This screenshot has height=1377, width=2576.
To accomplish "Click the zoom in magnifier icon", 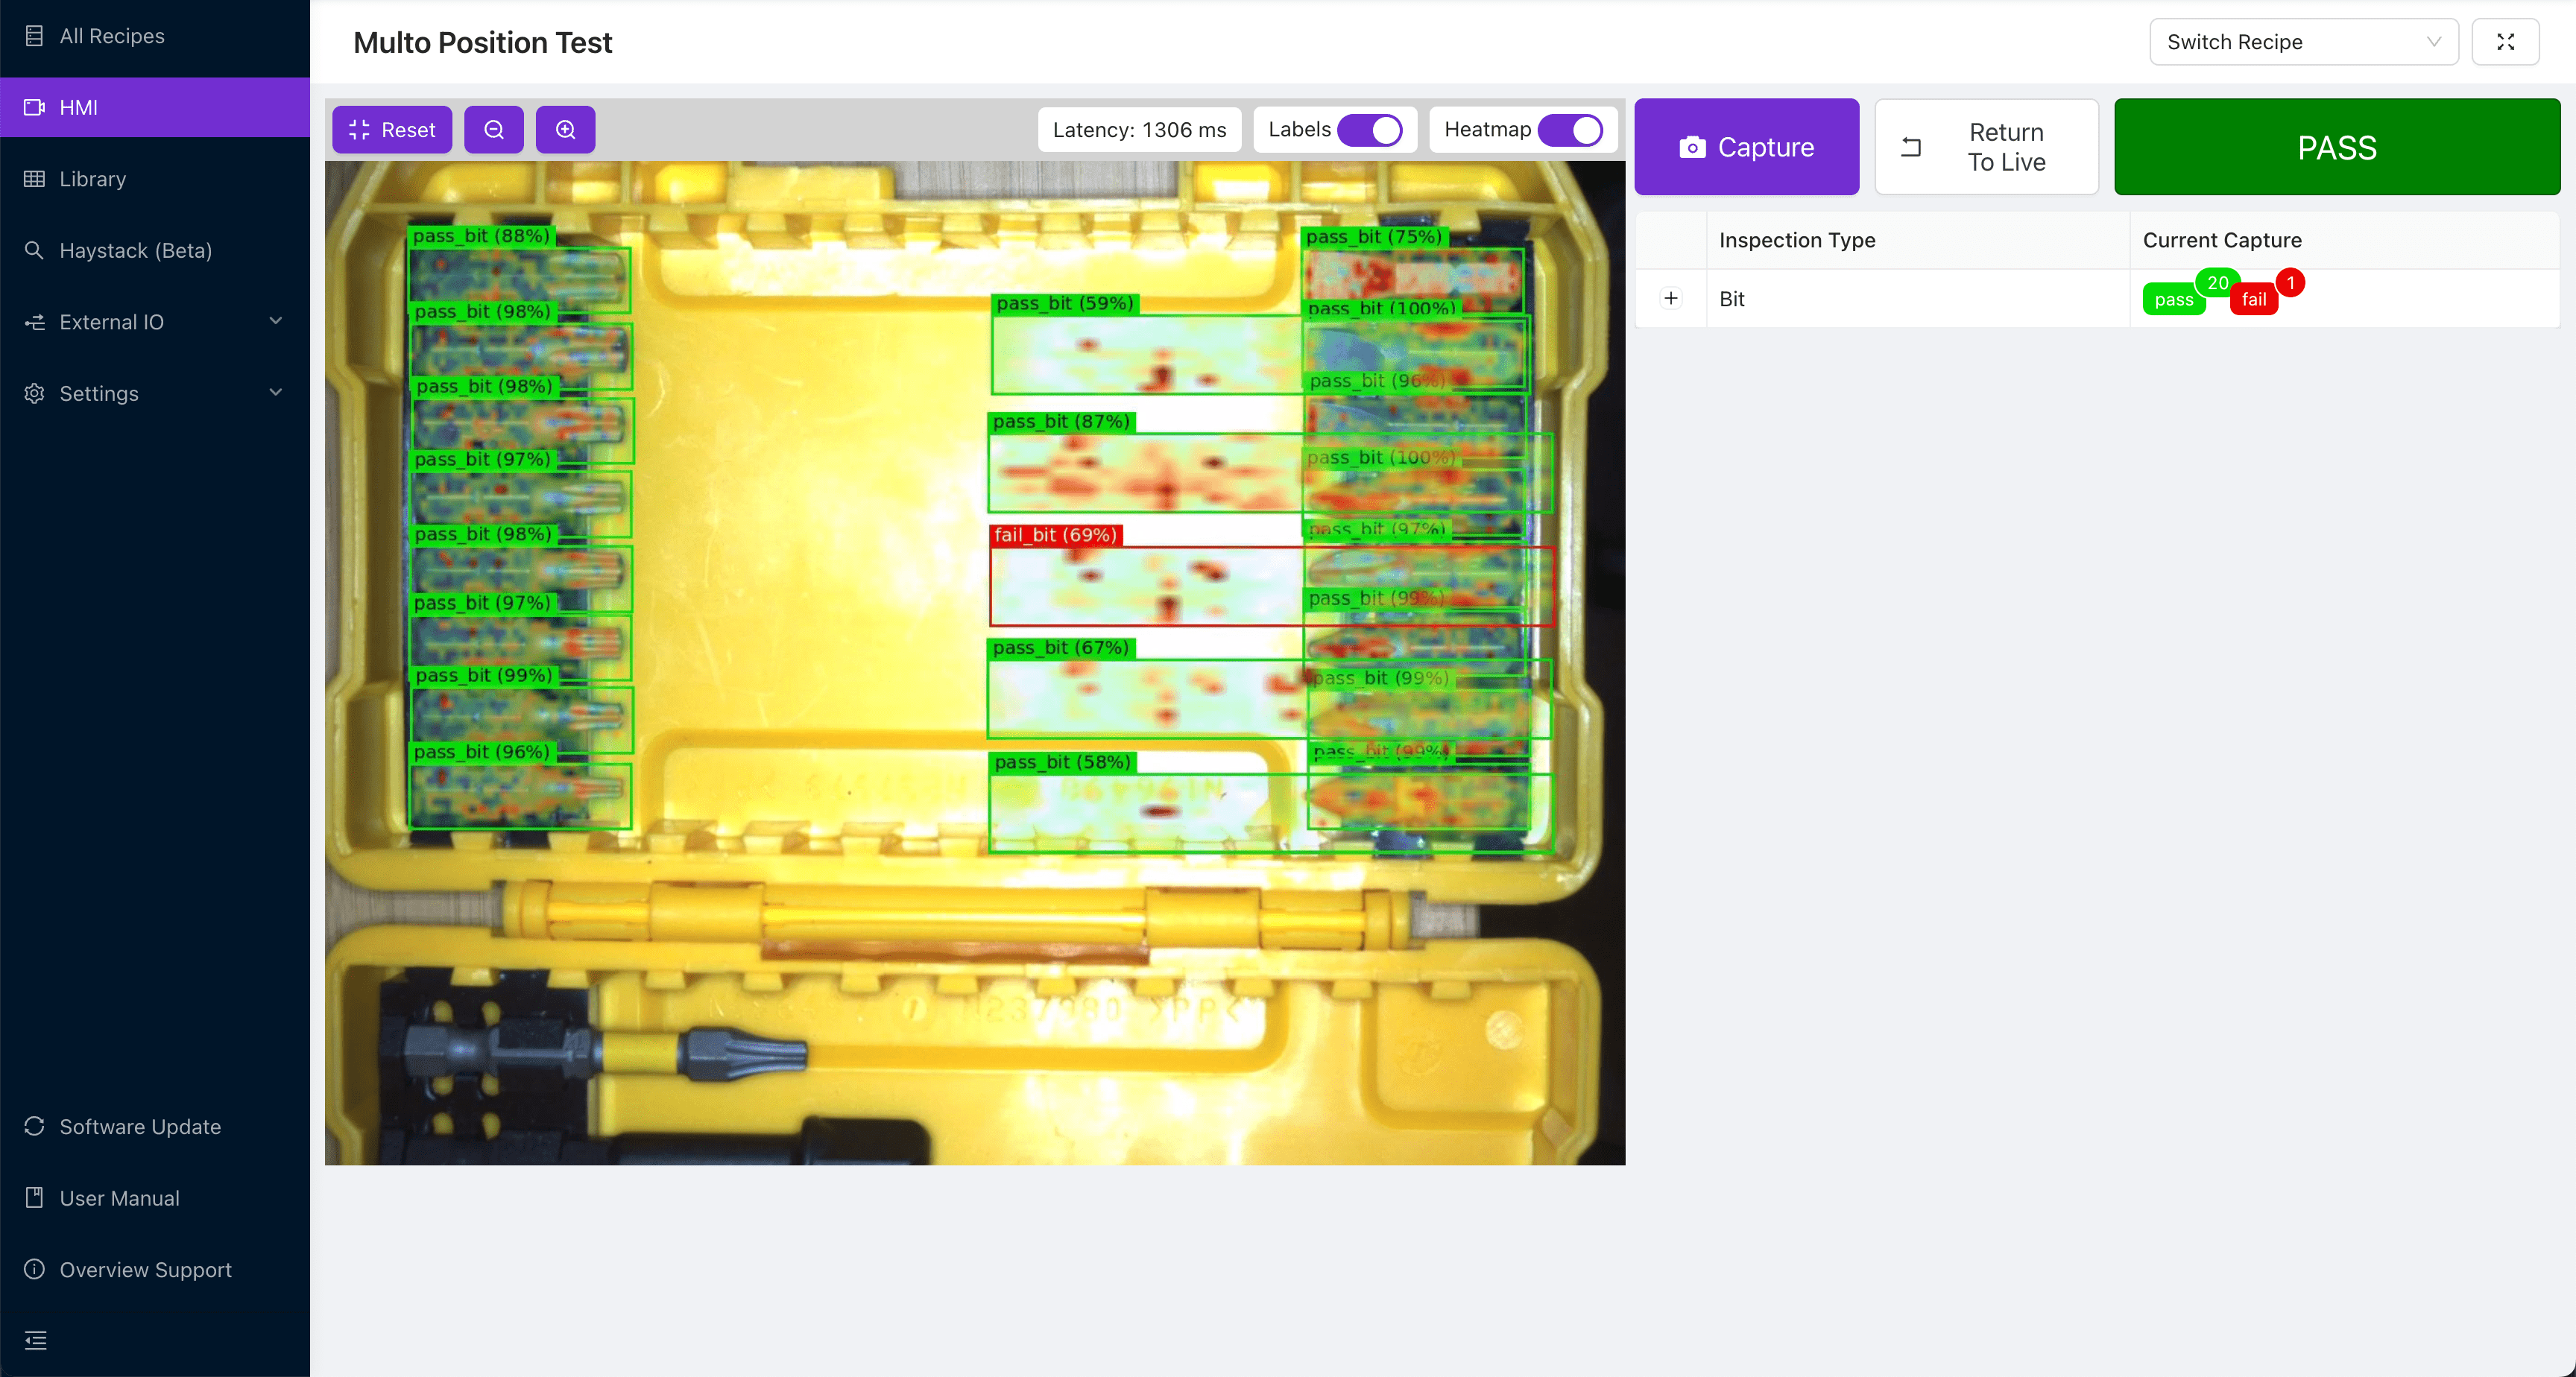I will (565, 130).
